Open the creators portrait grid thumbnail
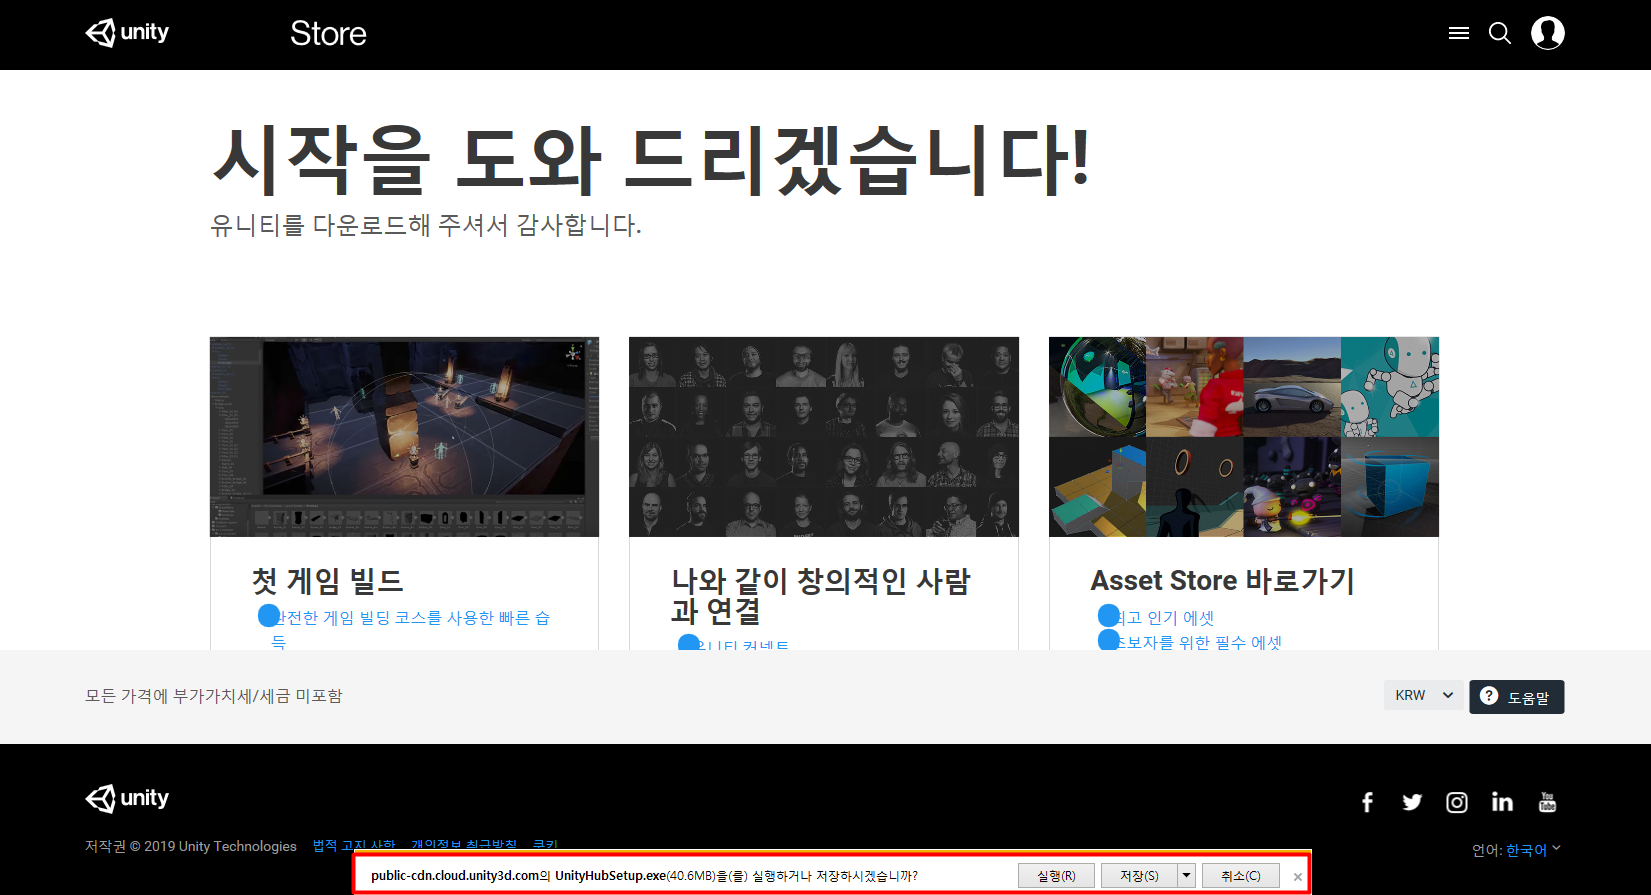Image resolution: width=1651 pixels, height=895 pixels. 824,437
